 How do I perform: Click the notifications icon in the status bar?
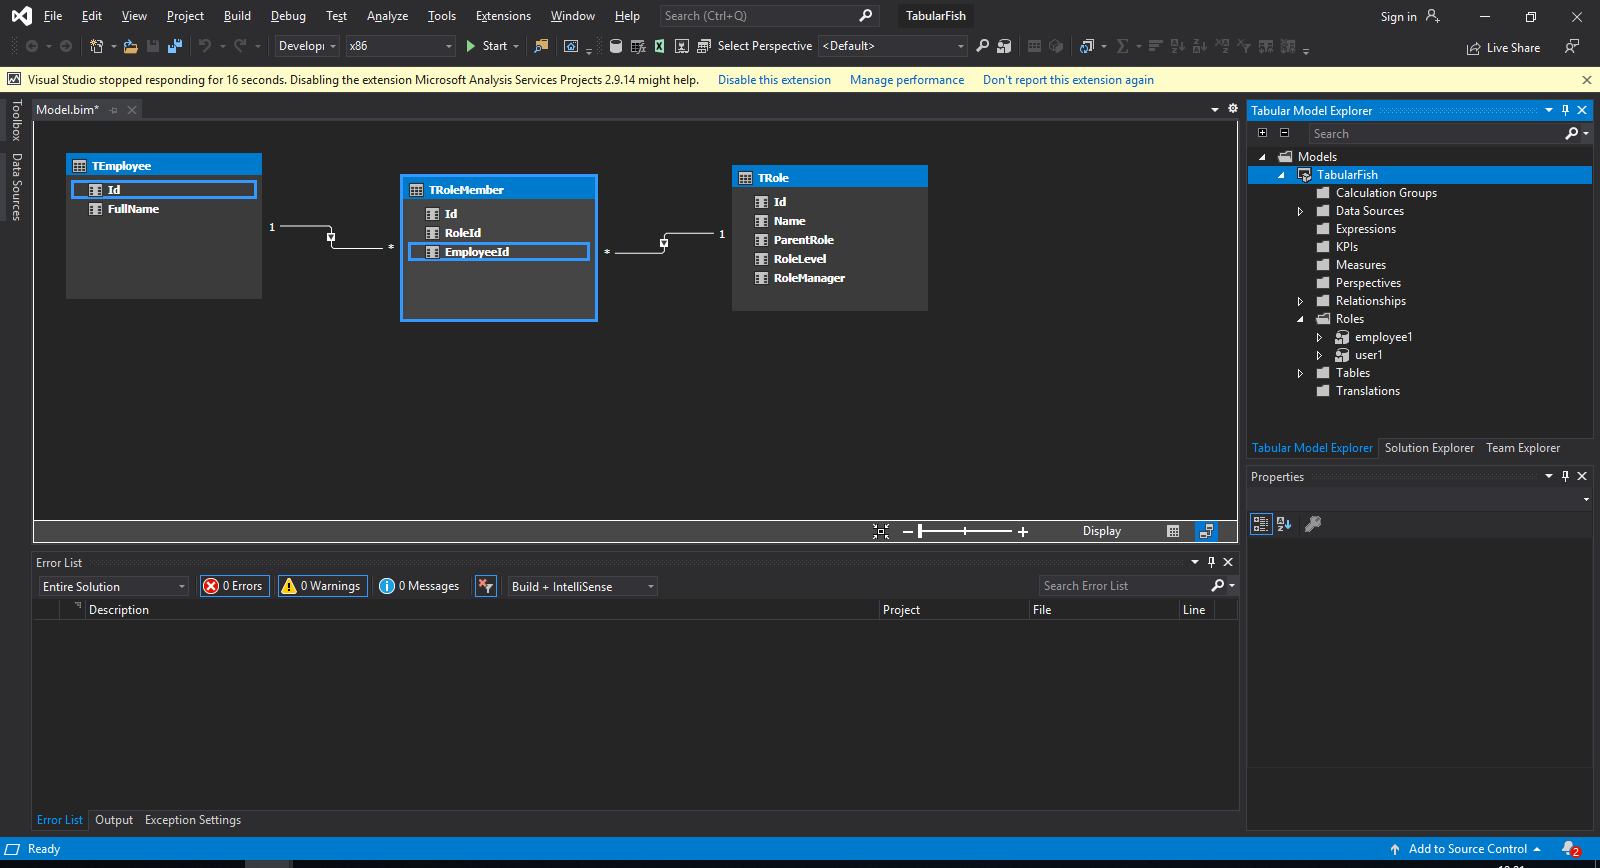pyautogui.click(x=1570, y=849)
